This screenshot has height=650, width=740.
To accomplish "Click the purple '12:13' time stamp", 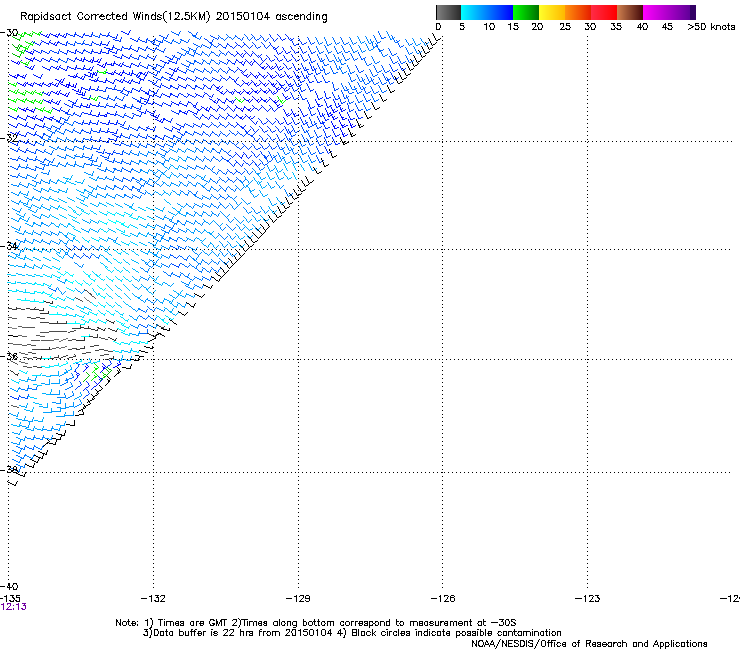I will coord(13,607).
